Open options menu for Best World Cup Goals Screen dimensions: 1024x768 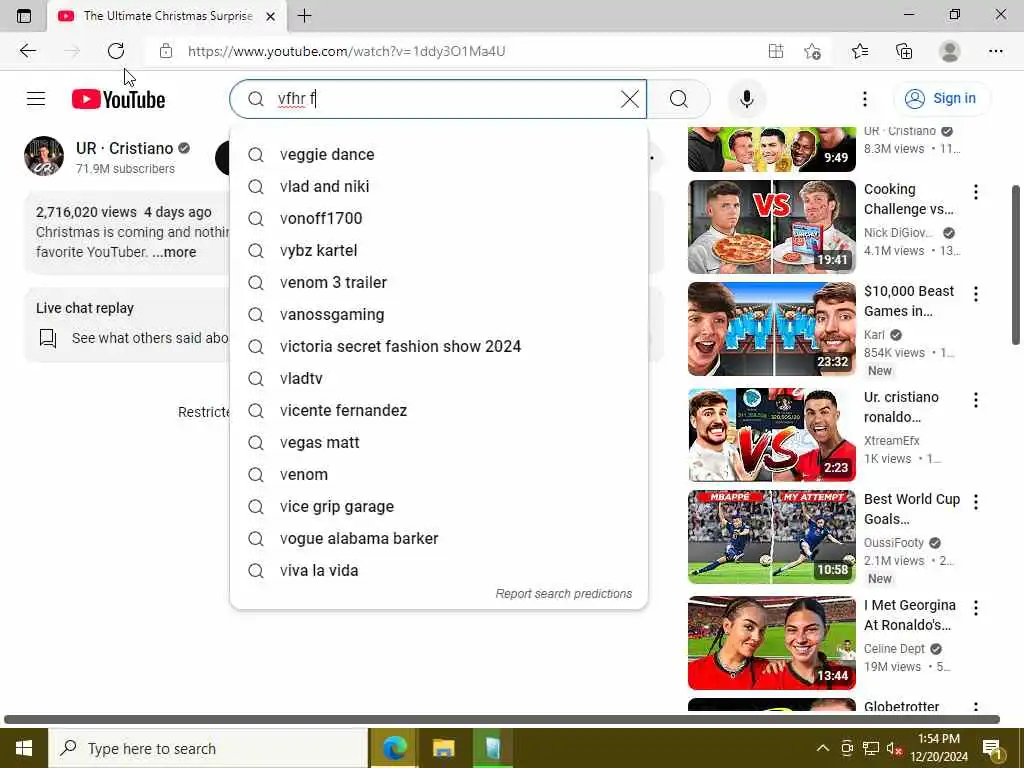tap(976, 502)
